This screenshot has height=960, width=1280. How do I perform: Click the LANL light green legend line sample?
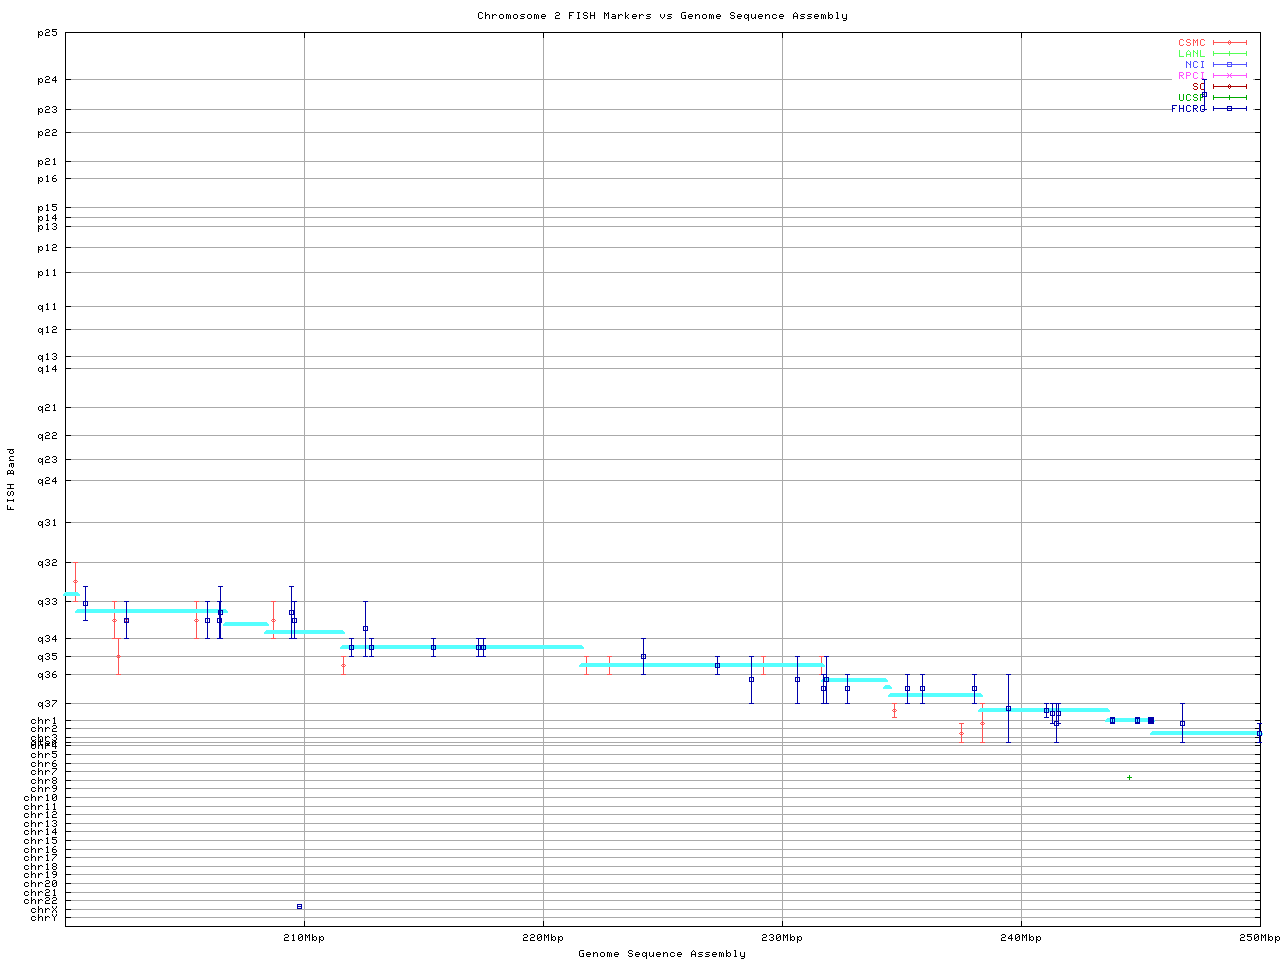click(1229, 54)
